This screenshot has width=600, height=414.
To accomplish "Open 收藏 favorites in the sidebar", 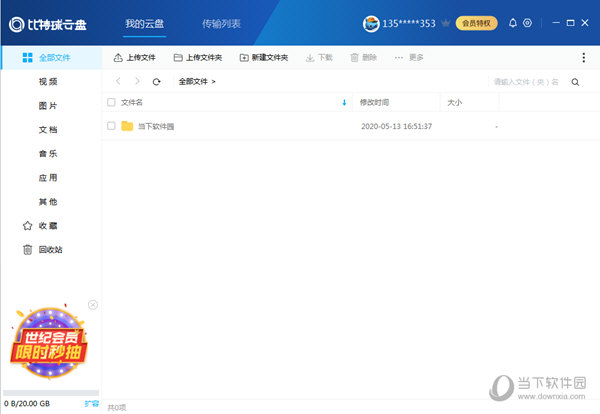I will (x=48, y=226).
